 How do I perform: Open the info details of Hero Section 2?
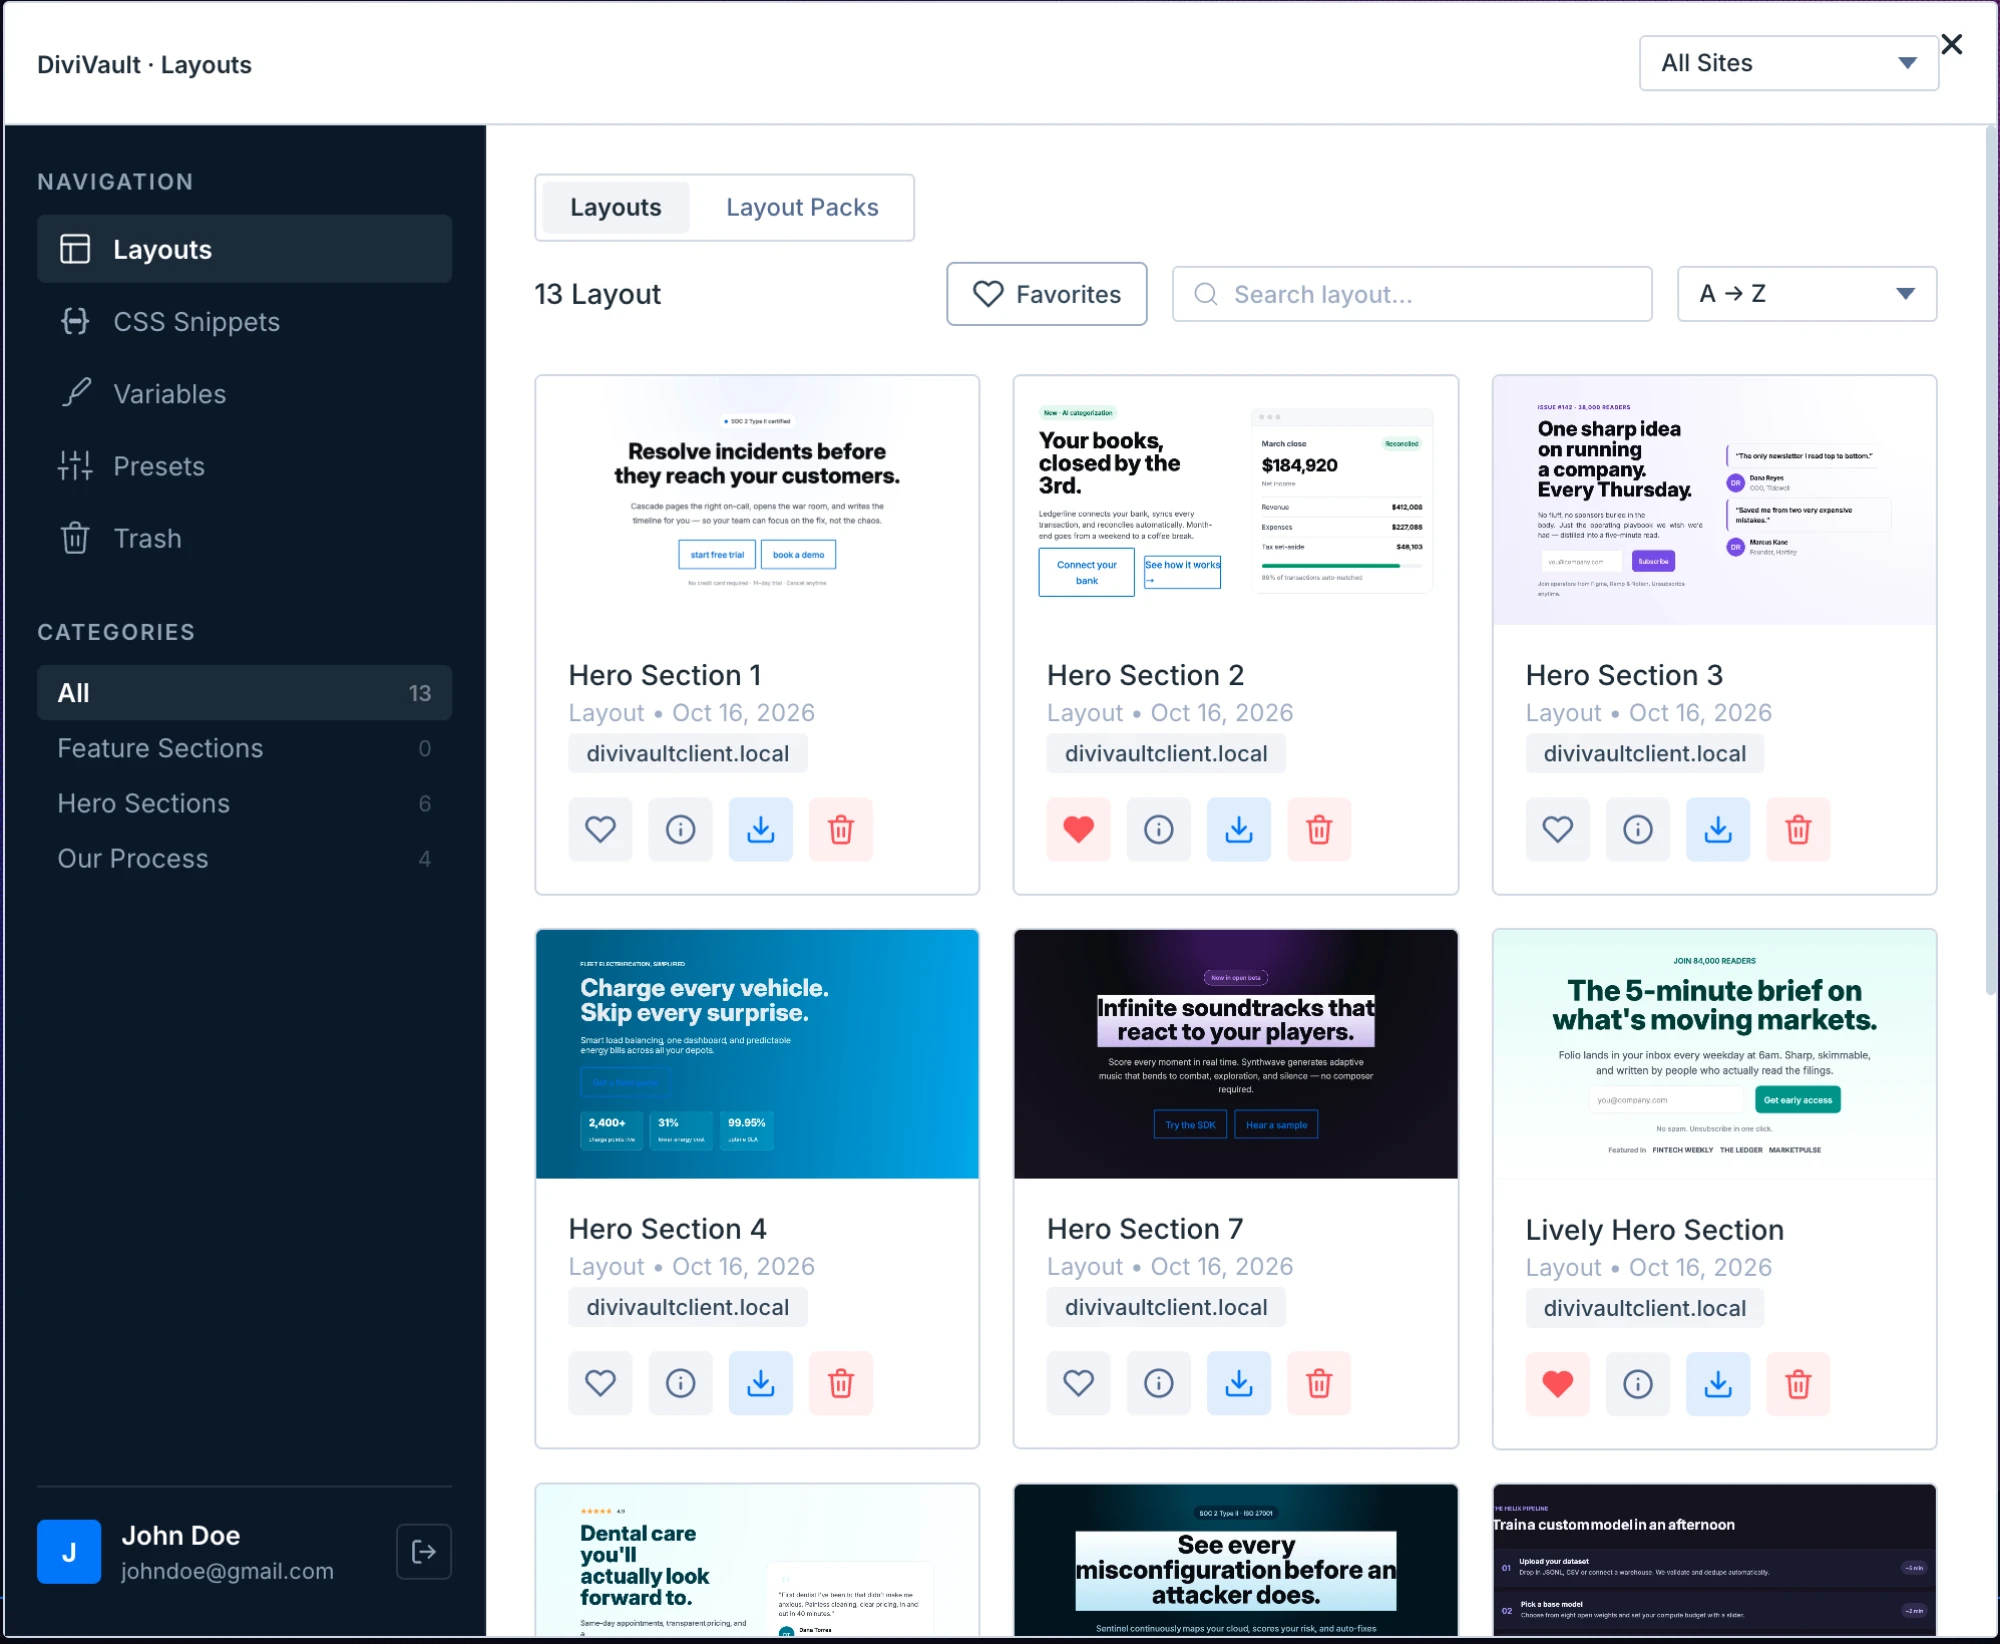[x=1158, y=829]
